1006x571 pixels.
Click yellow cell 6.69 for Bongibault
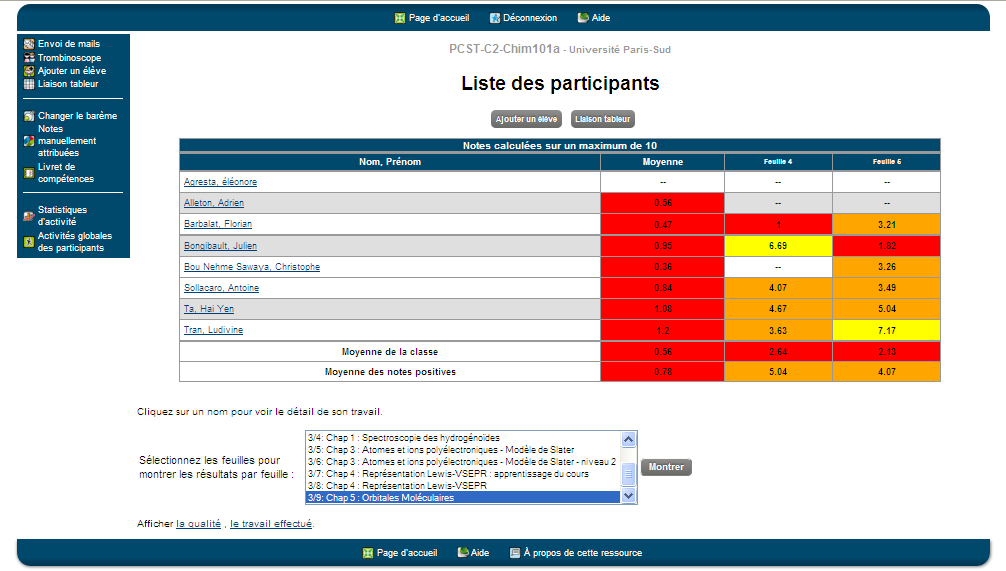[778, 246]
